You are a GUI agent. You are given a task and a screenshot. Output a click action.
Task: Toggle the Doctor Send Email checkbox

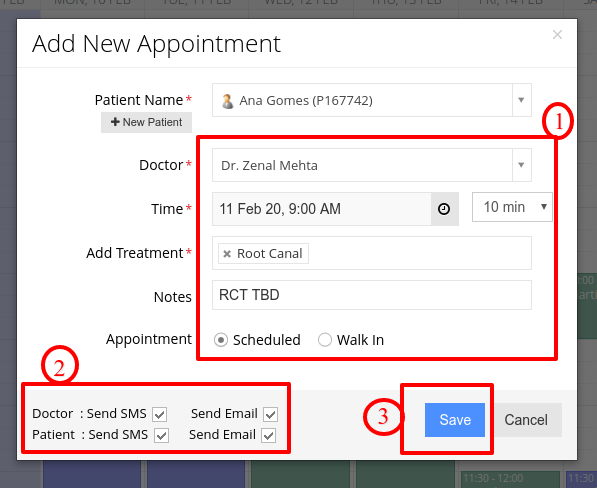271,414
